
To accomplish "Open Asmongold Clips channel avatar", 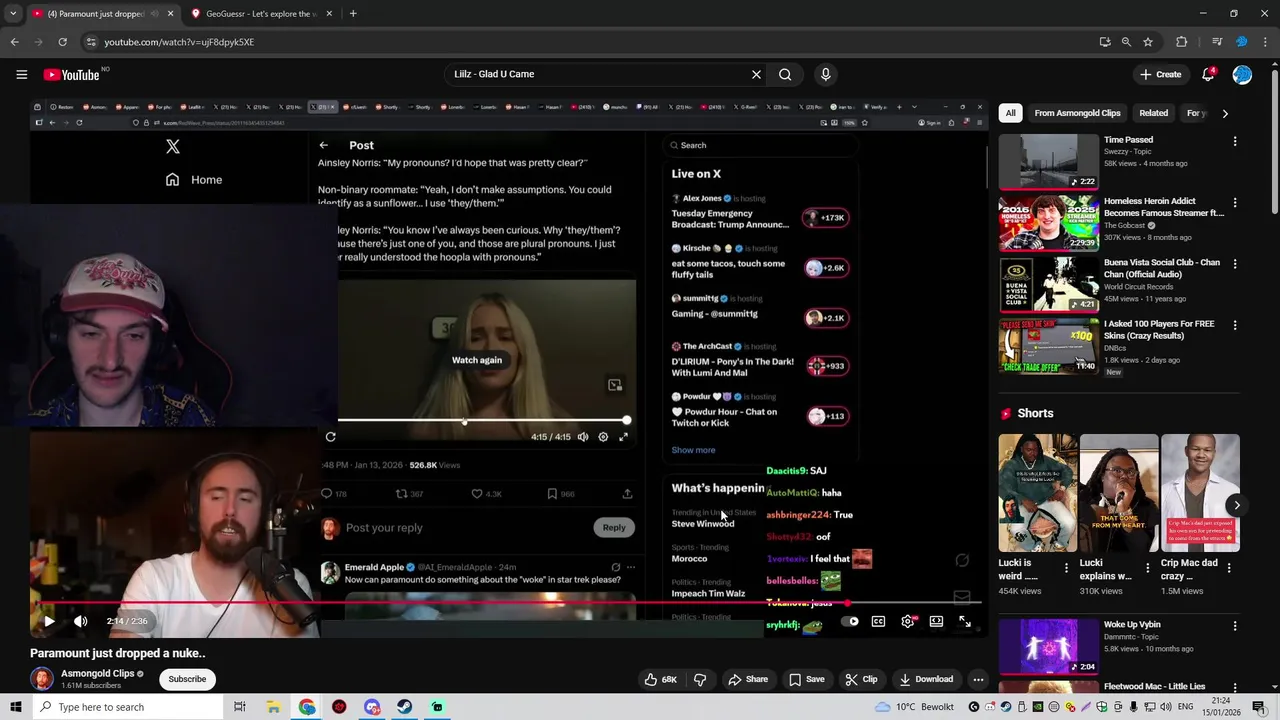I will tap(42, 679).
